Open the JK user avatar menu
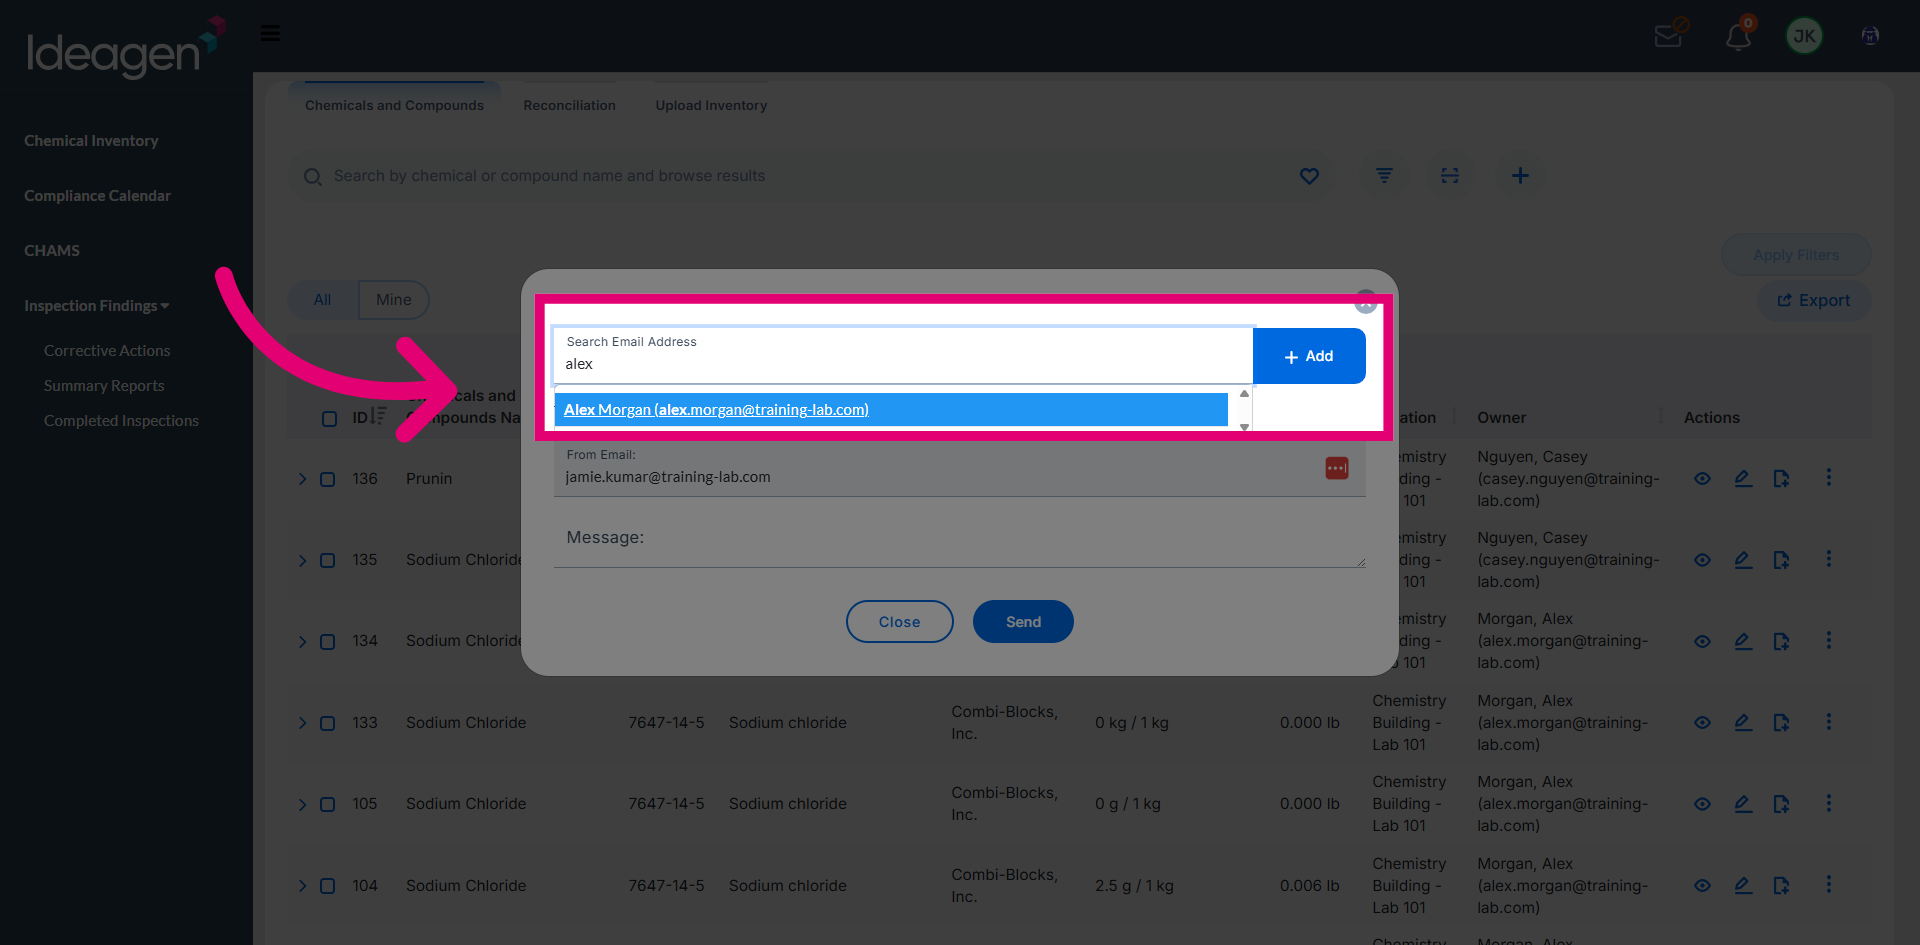The width and height of the screenshot is (1920, 945). click(x=1804, y=36)
